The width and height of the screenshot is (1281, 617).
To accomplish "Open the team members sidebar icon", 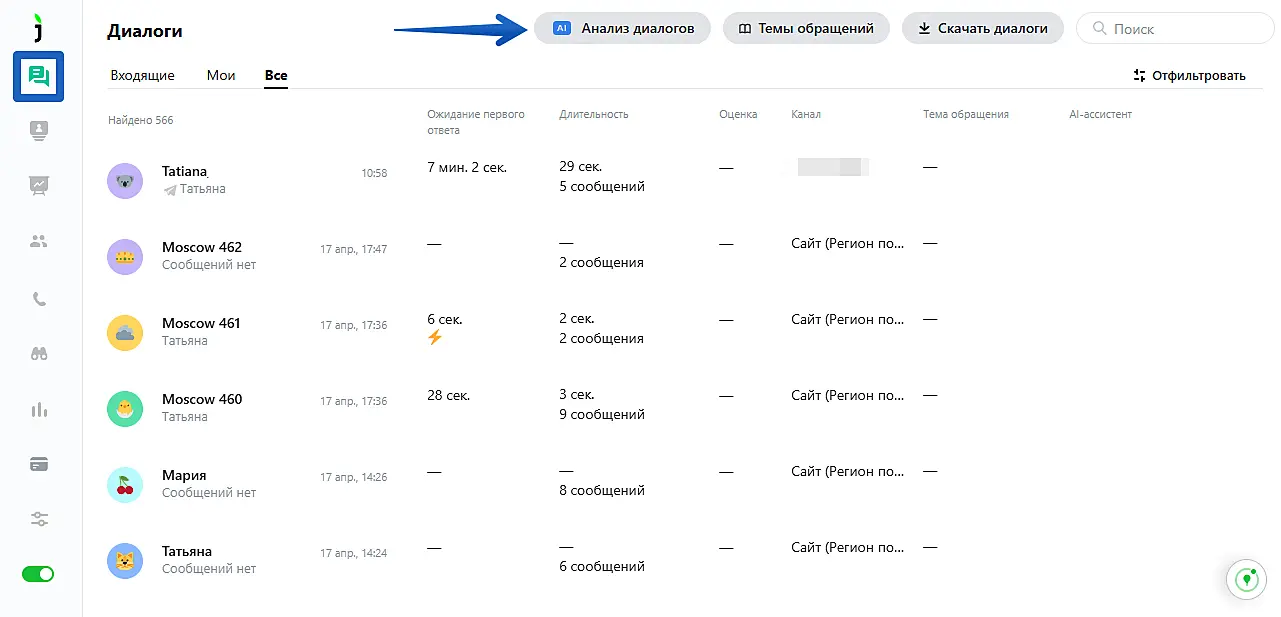I will (x=39, y=241).
